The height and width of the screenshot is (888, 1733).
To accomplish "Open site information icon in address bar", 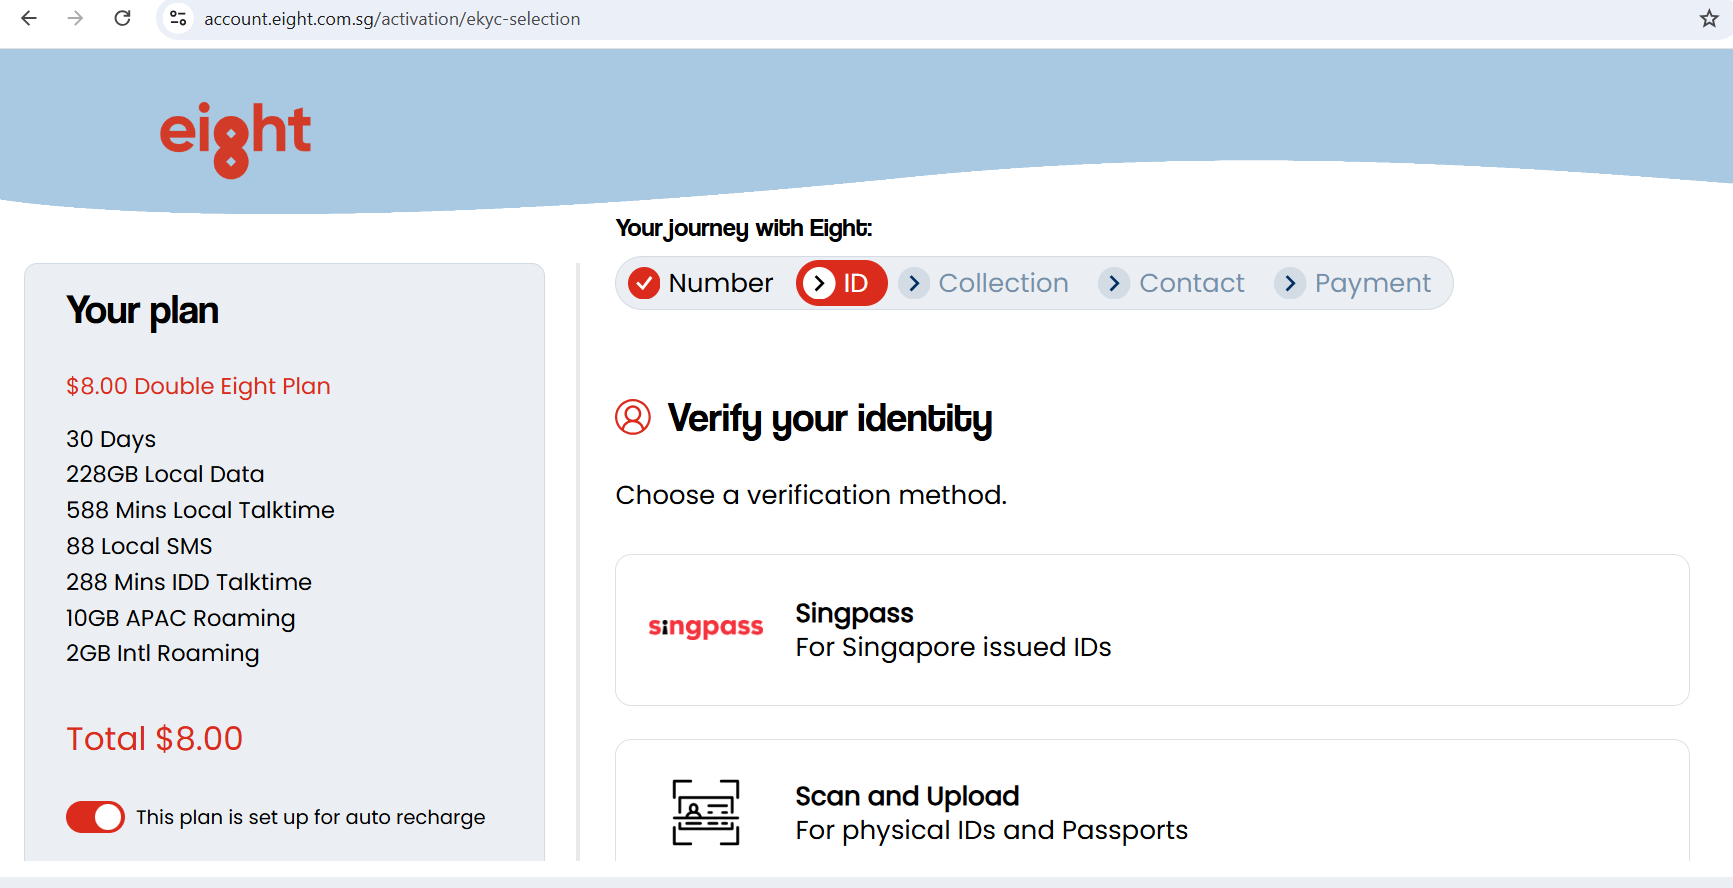I will click(x=178, y=18).
